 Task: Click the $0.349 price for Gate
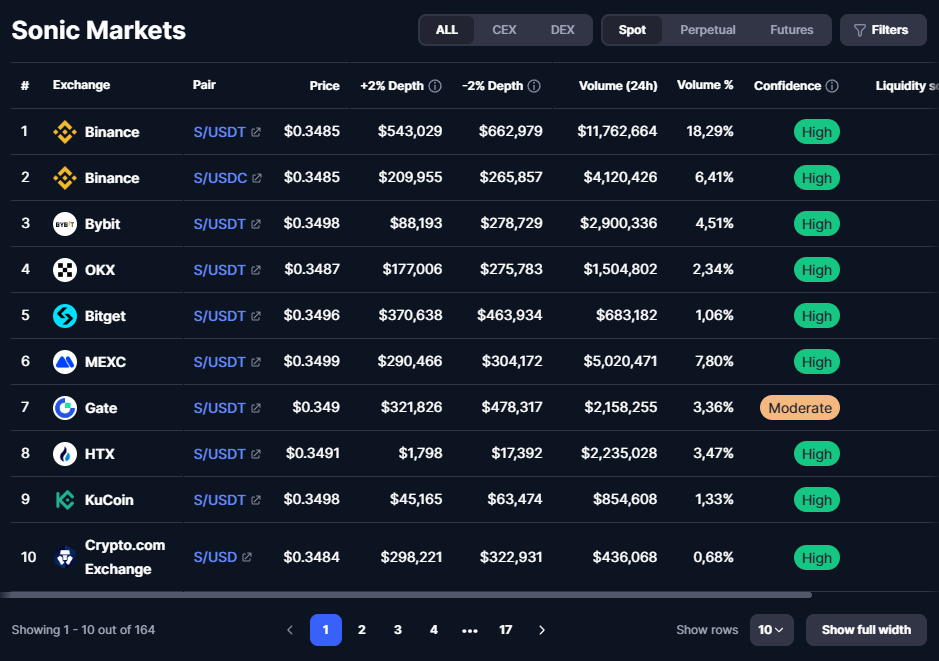point(316,407)
